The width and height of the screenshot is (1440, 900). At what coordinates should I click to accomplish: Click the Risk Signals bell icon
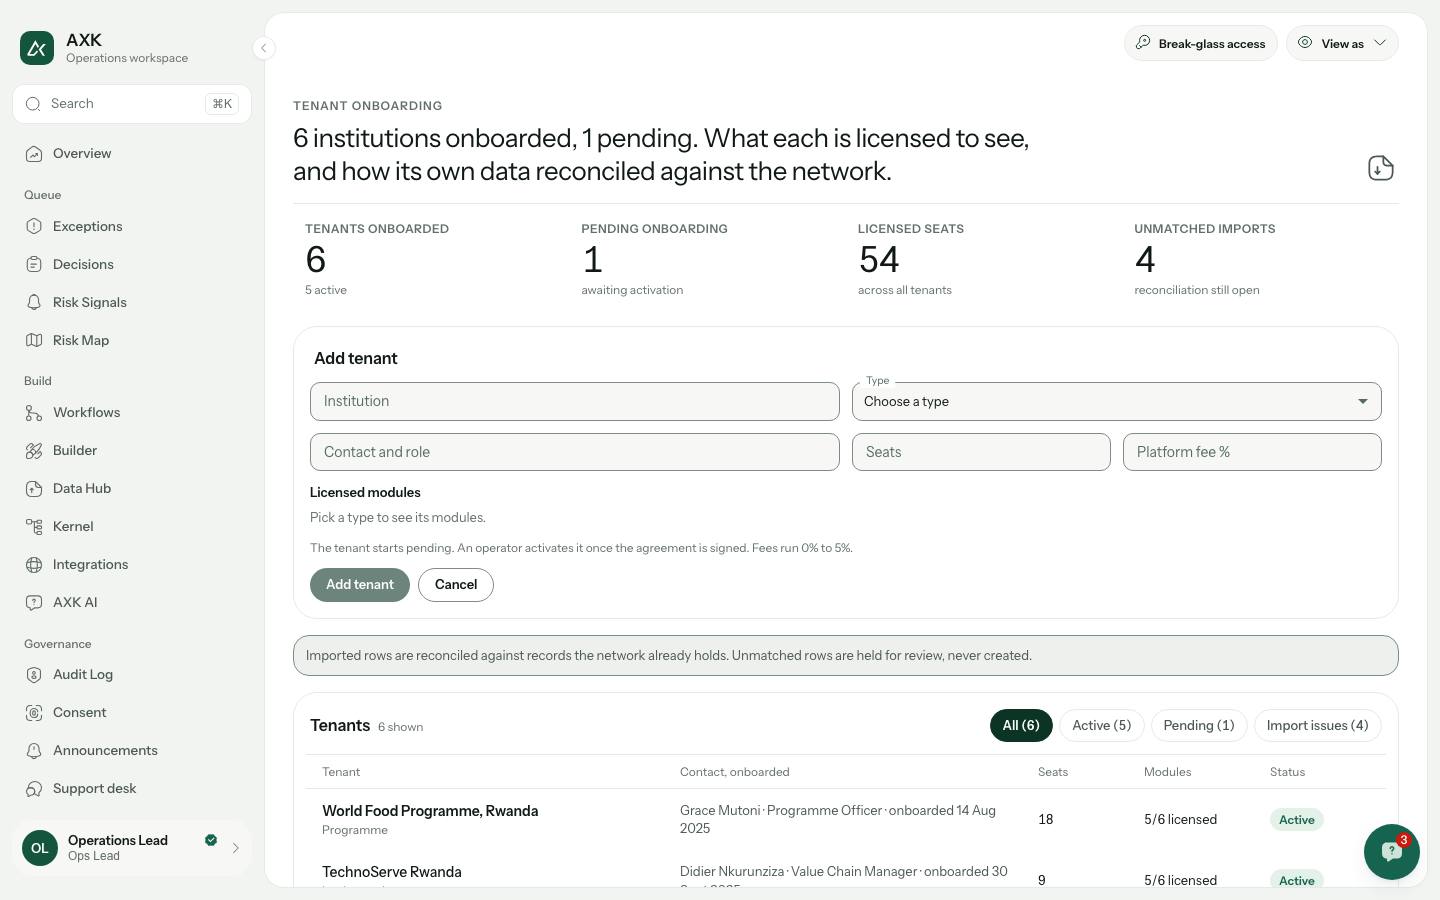34,303
